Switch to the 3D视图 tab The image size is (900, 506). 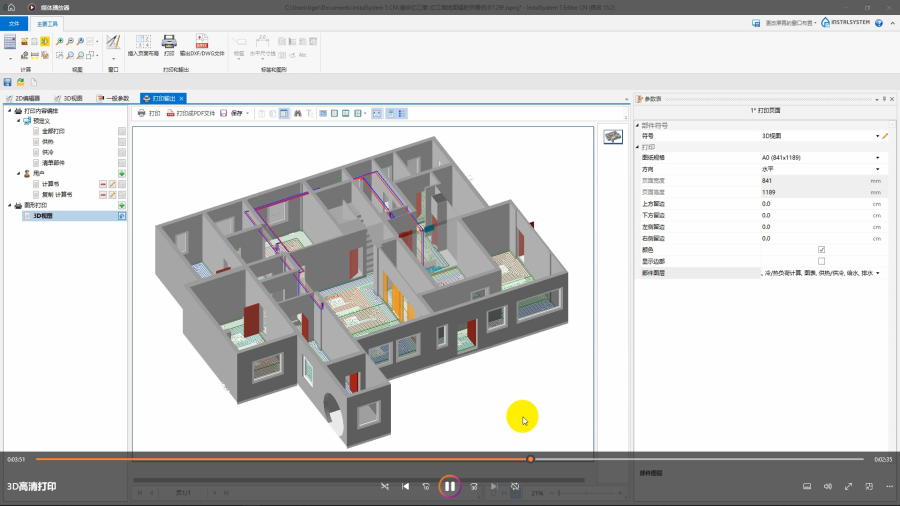coord(68,98)
